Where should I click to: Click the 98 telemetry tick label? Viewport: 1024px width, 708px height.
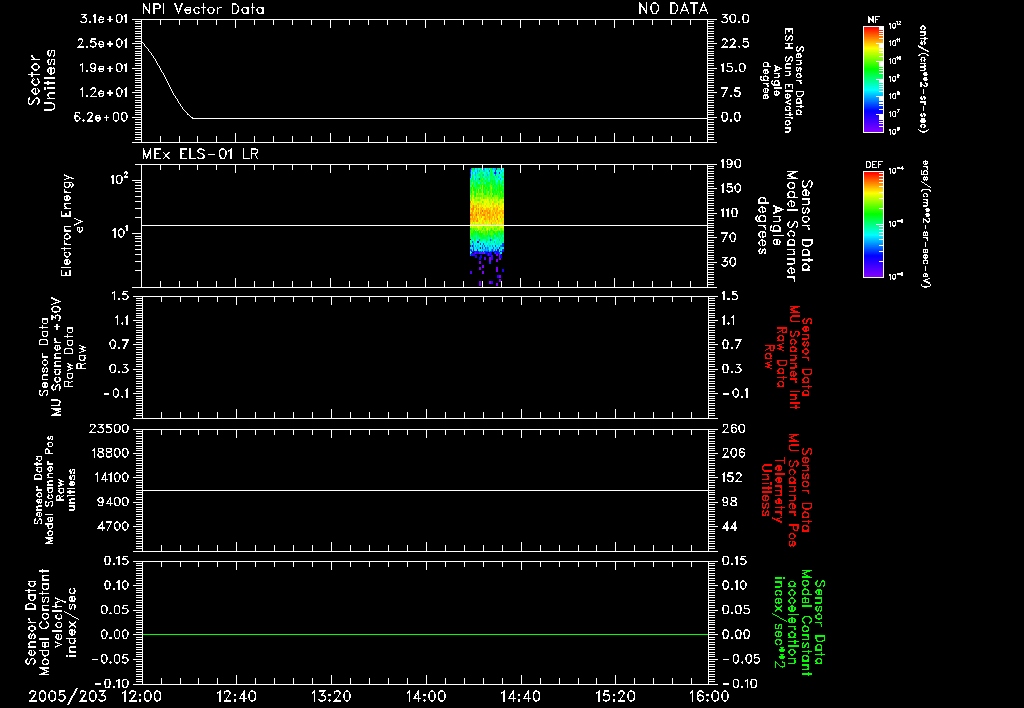[x=729, y=502]
